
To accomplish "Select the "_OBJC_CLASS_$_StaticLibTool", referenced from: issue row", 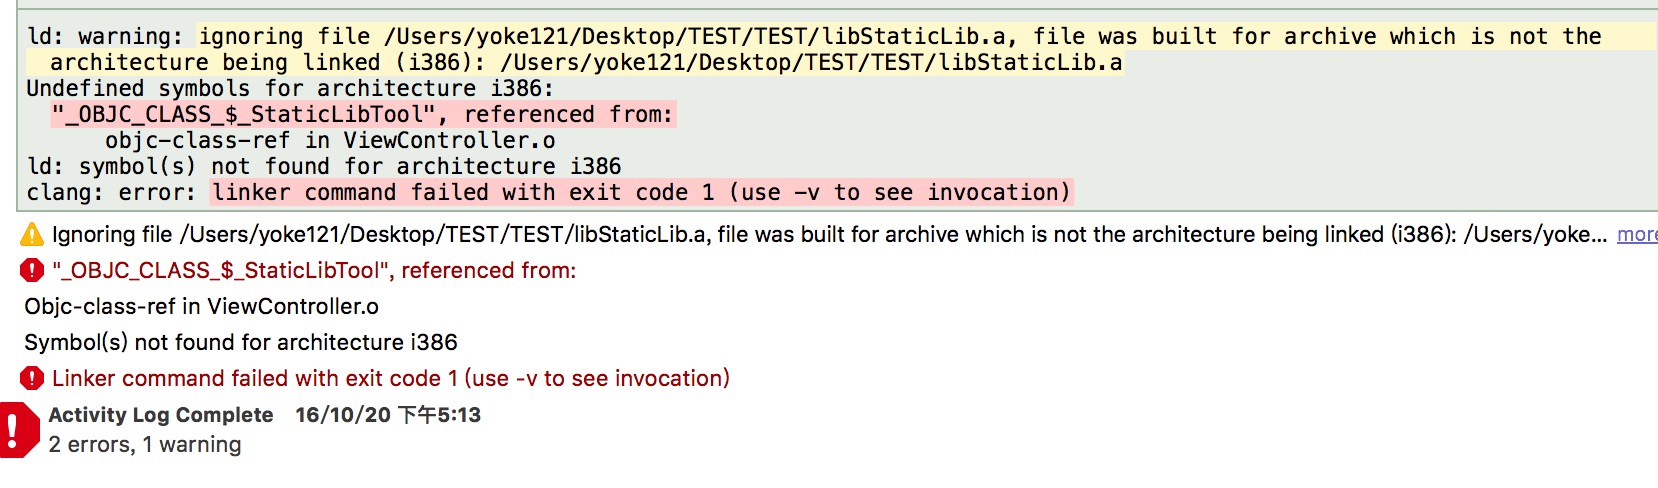I will coord(314,270).
